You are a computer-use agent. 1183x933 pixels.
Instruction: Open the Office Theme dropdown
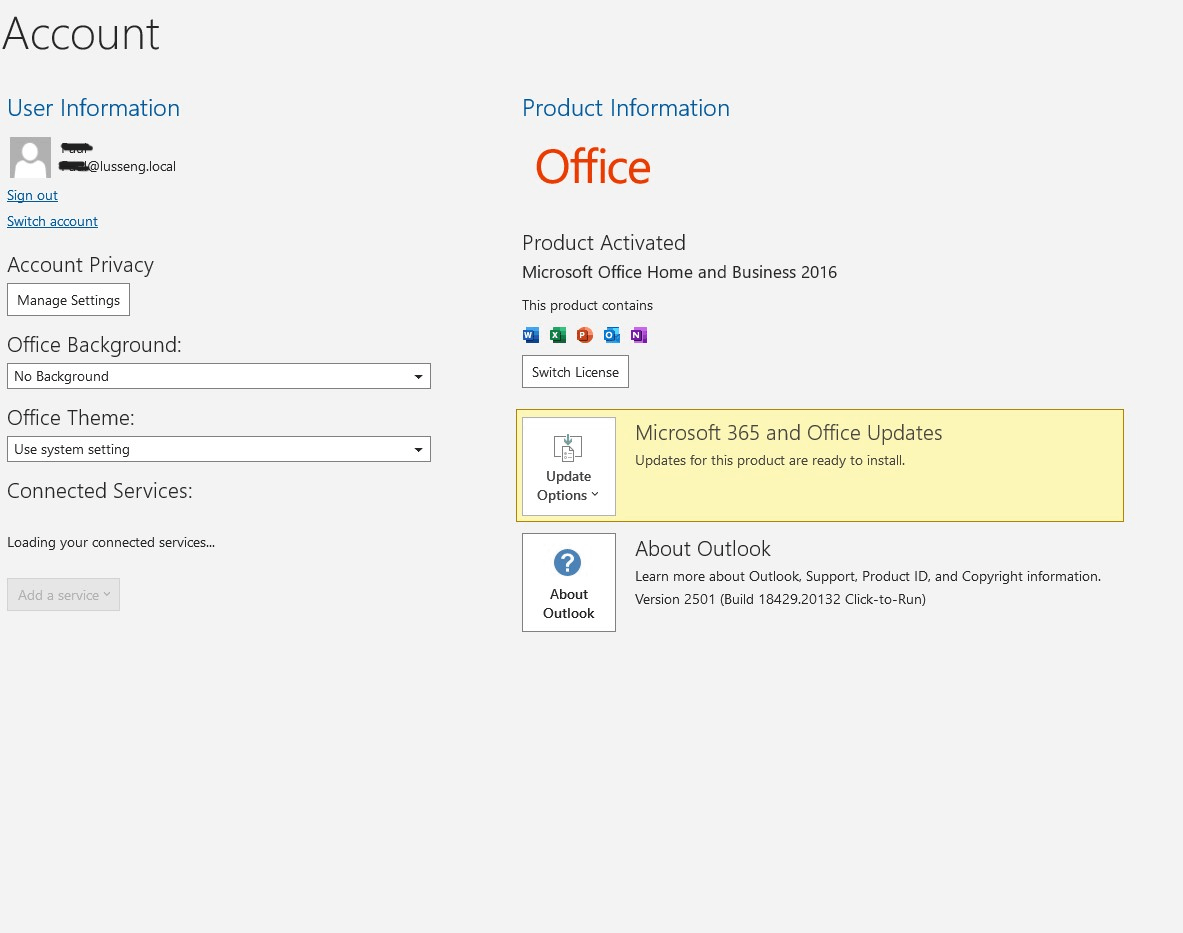pos(418,449)
